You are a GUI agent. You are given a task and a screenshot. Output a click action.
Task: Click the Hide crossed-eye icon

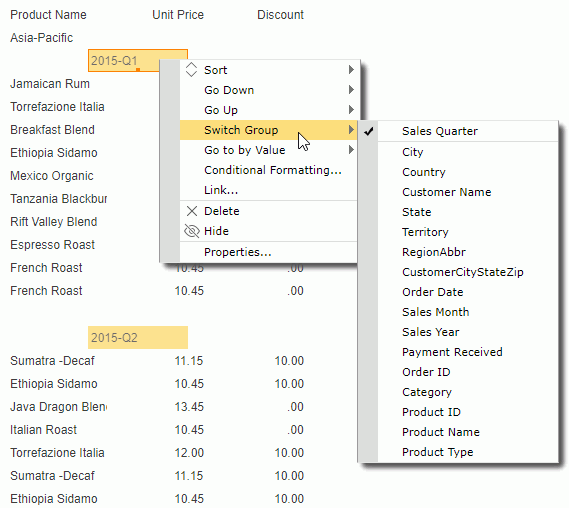(192, 231)
